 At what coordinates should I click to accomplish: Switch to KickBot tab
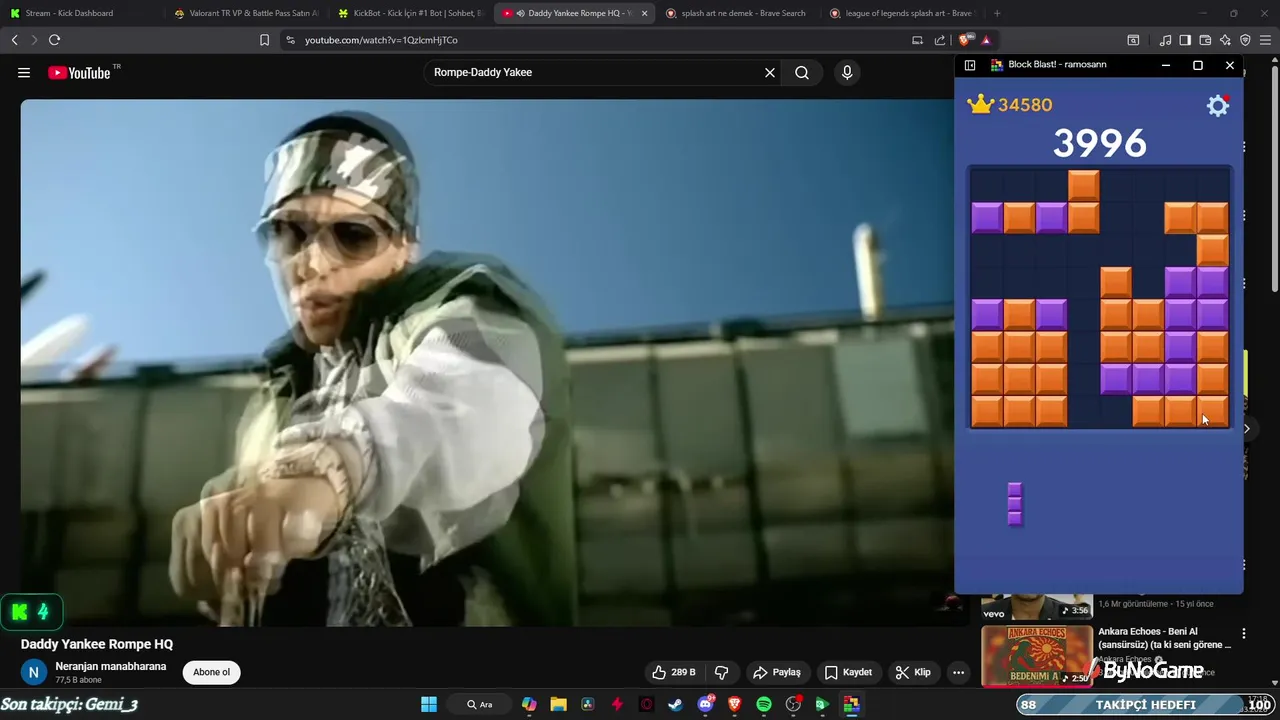[410, 13]
